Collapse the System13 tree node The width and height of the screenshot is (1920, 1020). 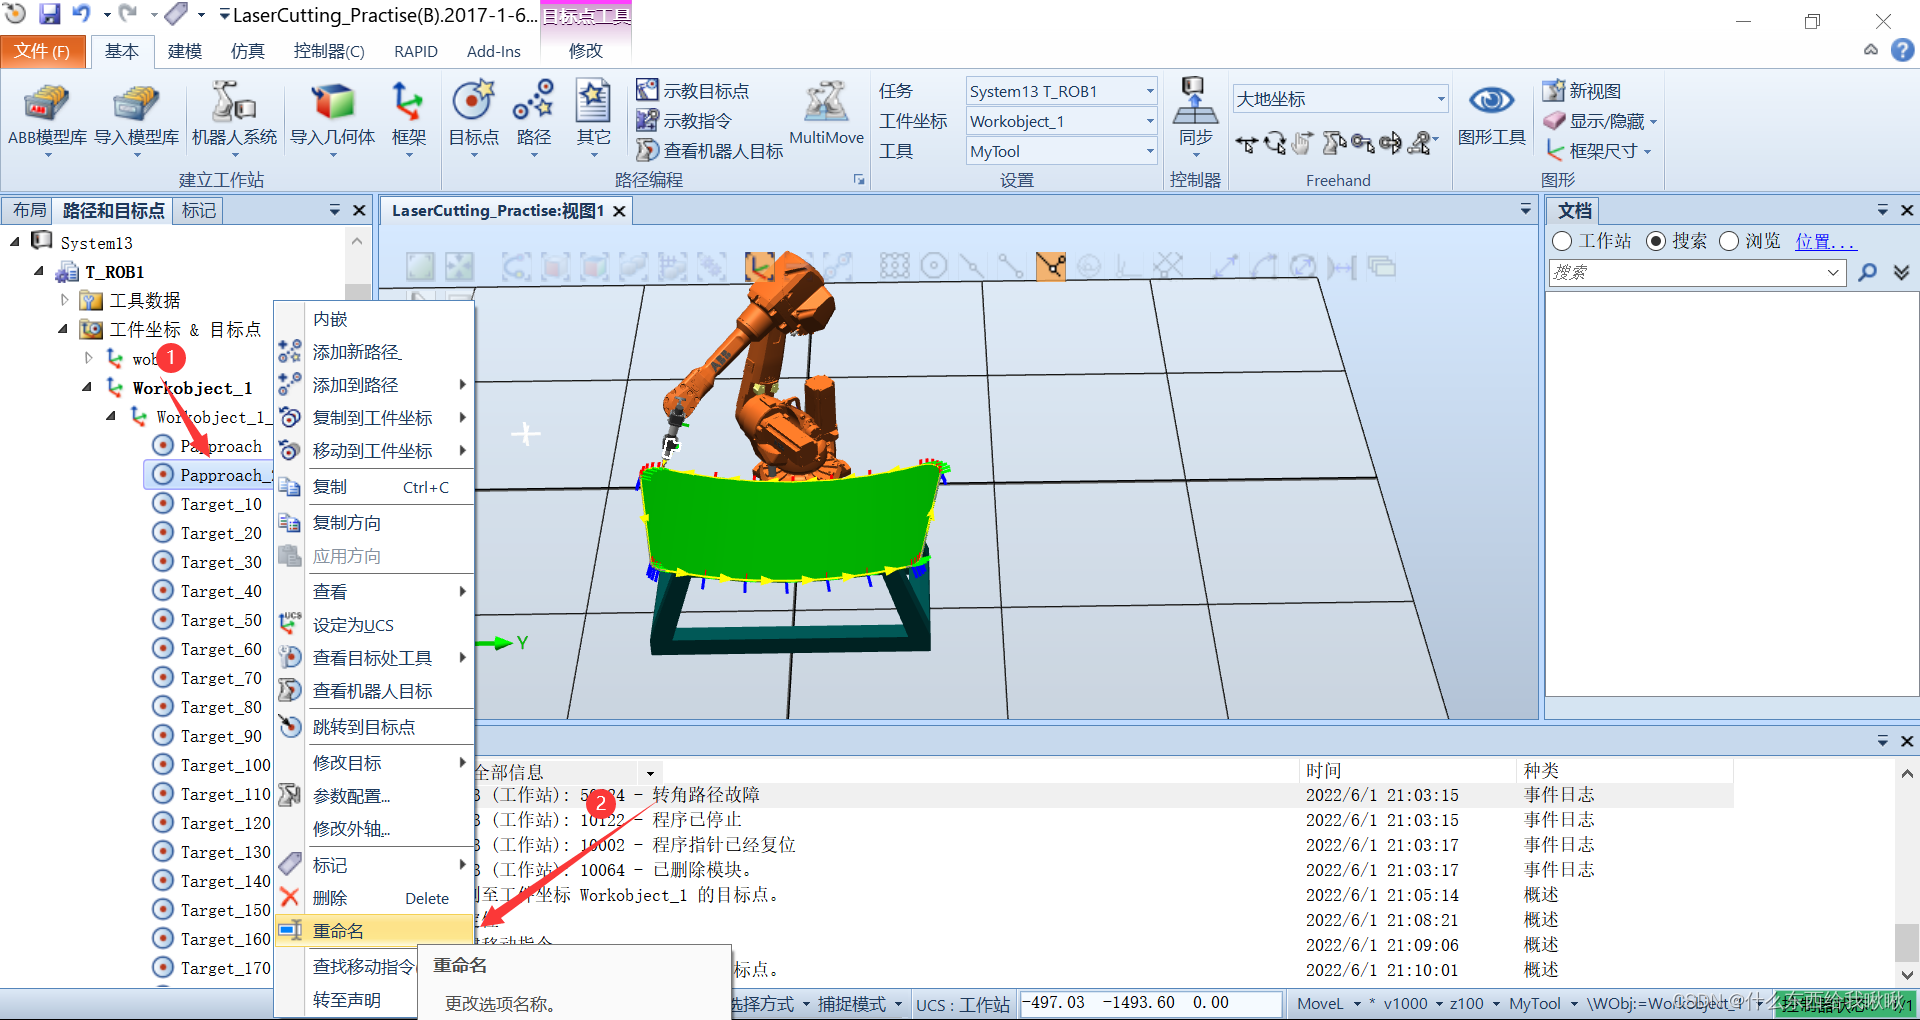(15, 242)
